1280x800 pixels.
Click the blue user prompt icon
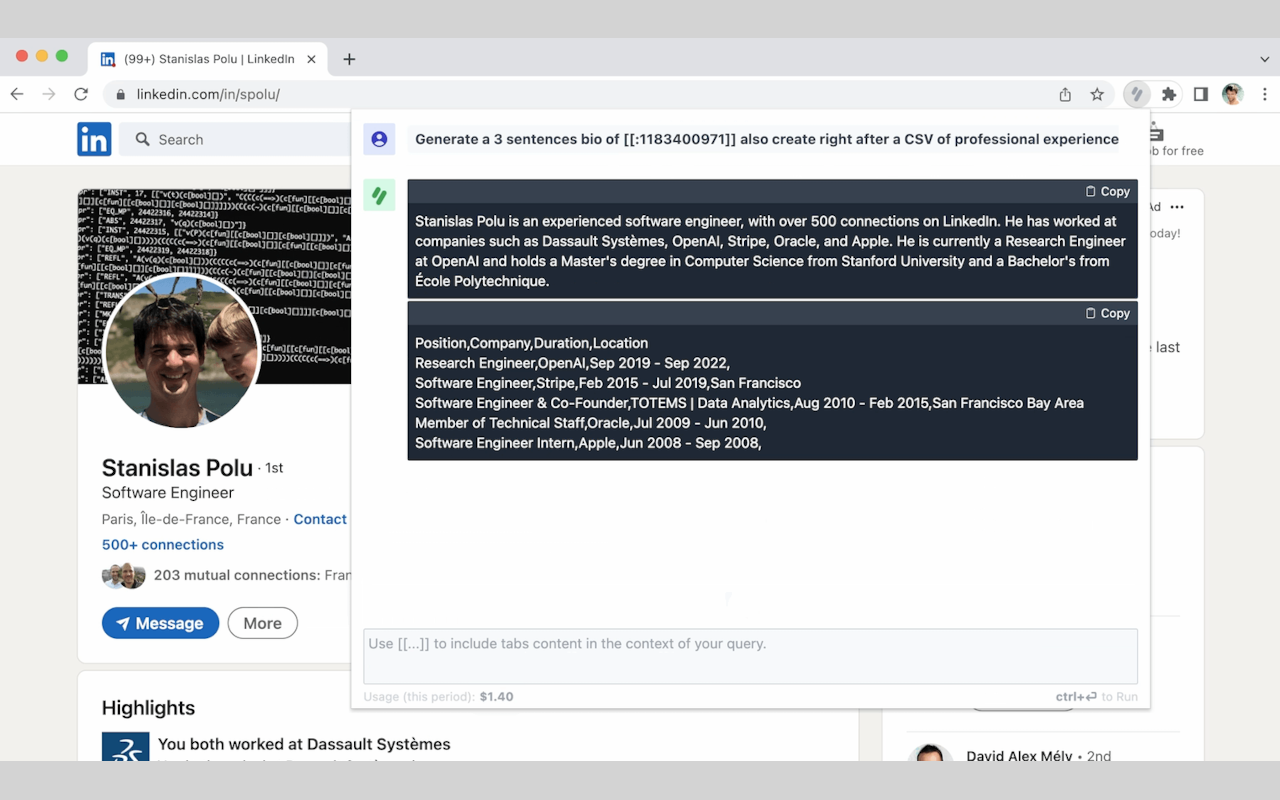pos(379,139)
